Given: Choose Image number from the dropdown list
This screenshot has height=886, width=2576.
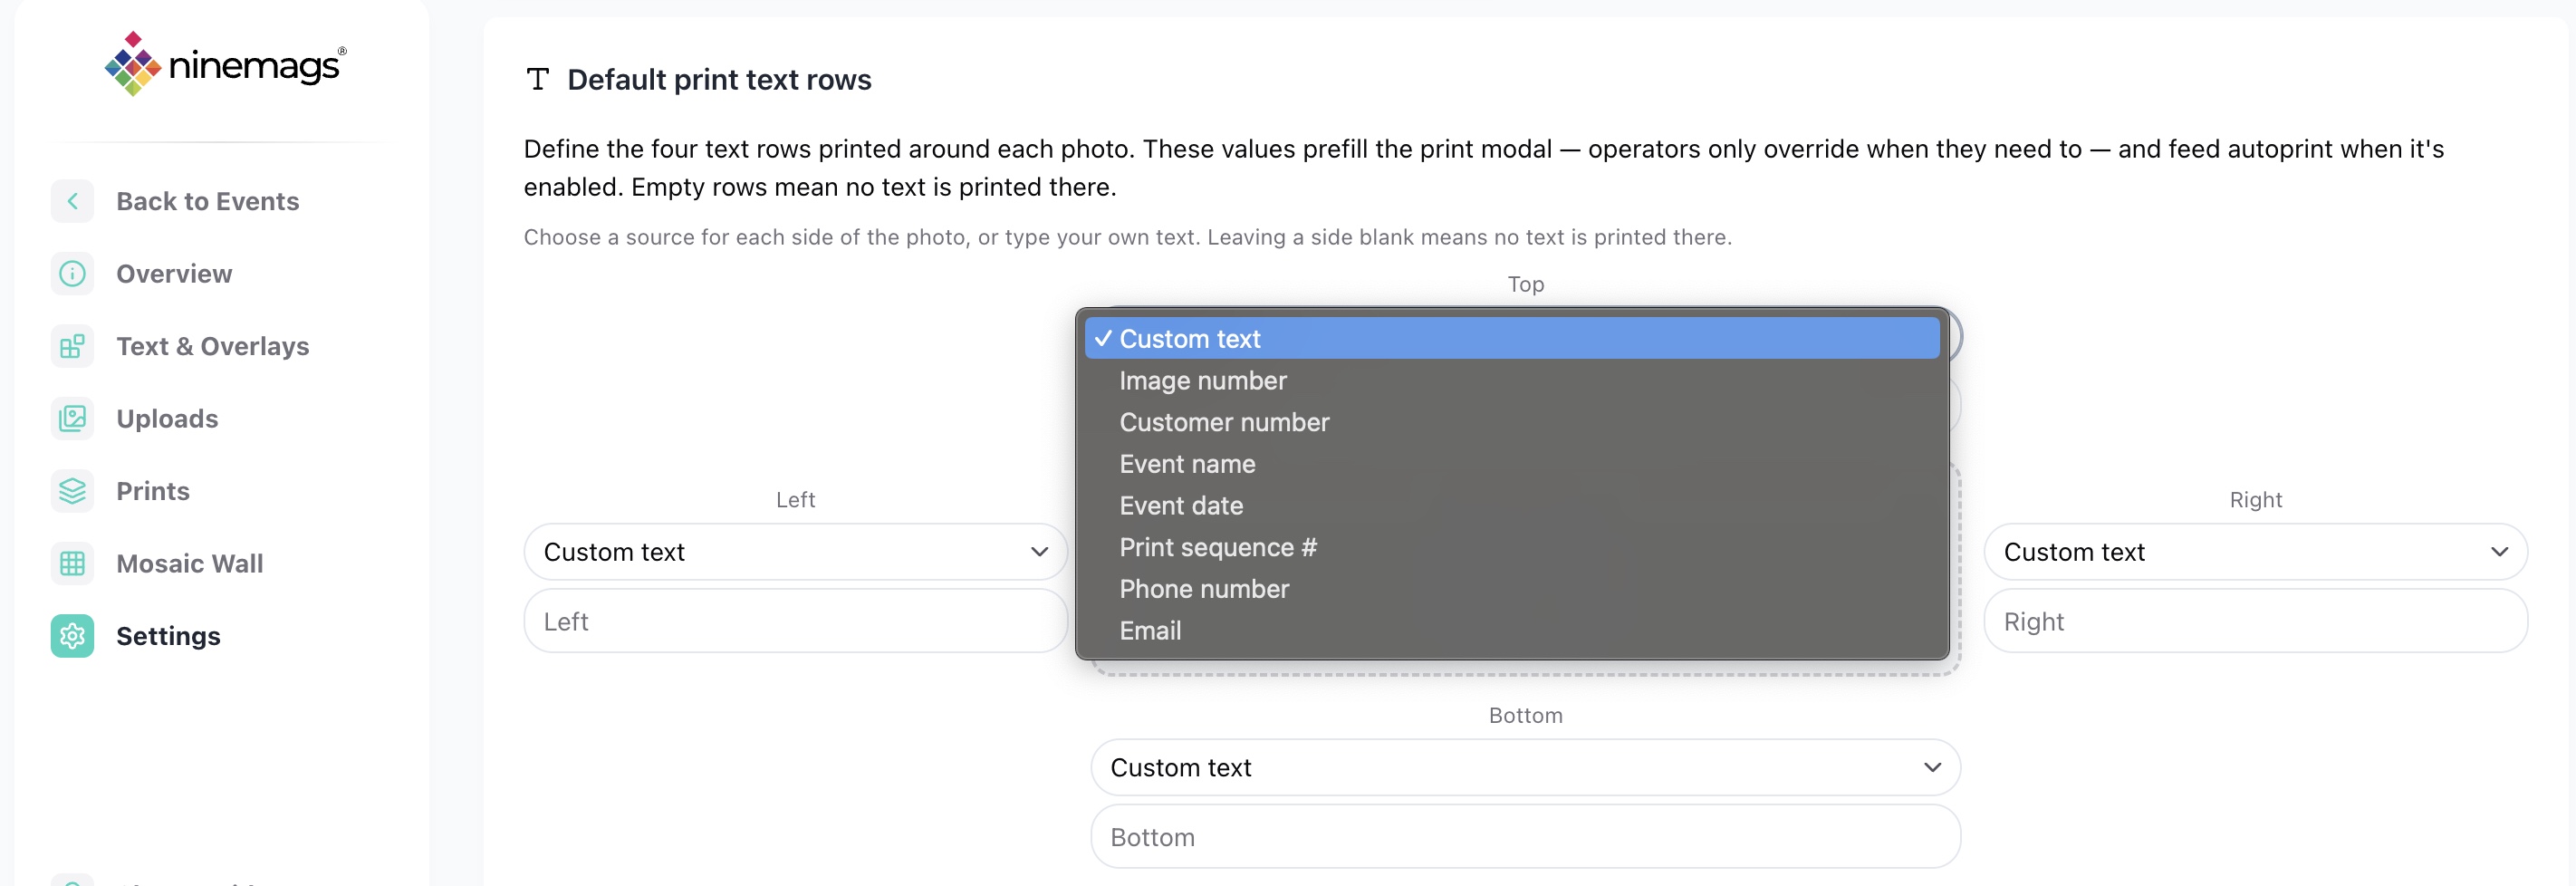Looking at the screenshot, I should [1512, 381].
